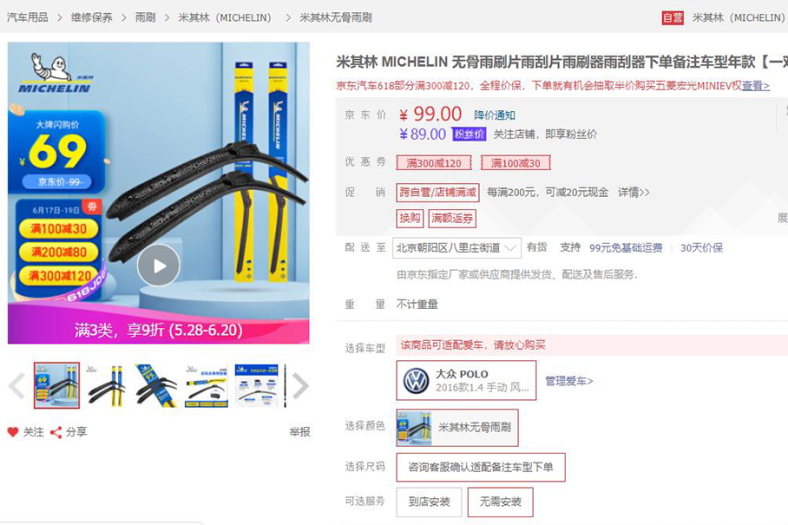Select the 到店安装 service option
Screen dimensions: 788x525
point(429,501)
